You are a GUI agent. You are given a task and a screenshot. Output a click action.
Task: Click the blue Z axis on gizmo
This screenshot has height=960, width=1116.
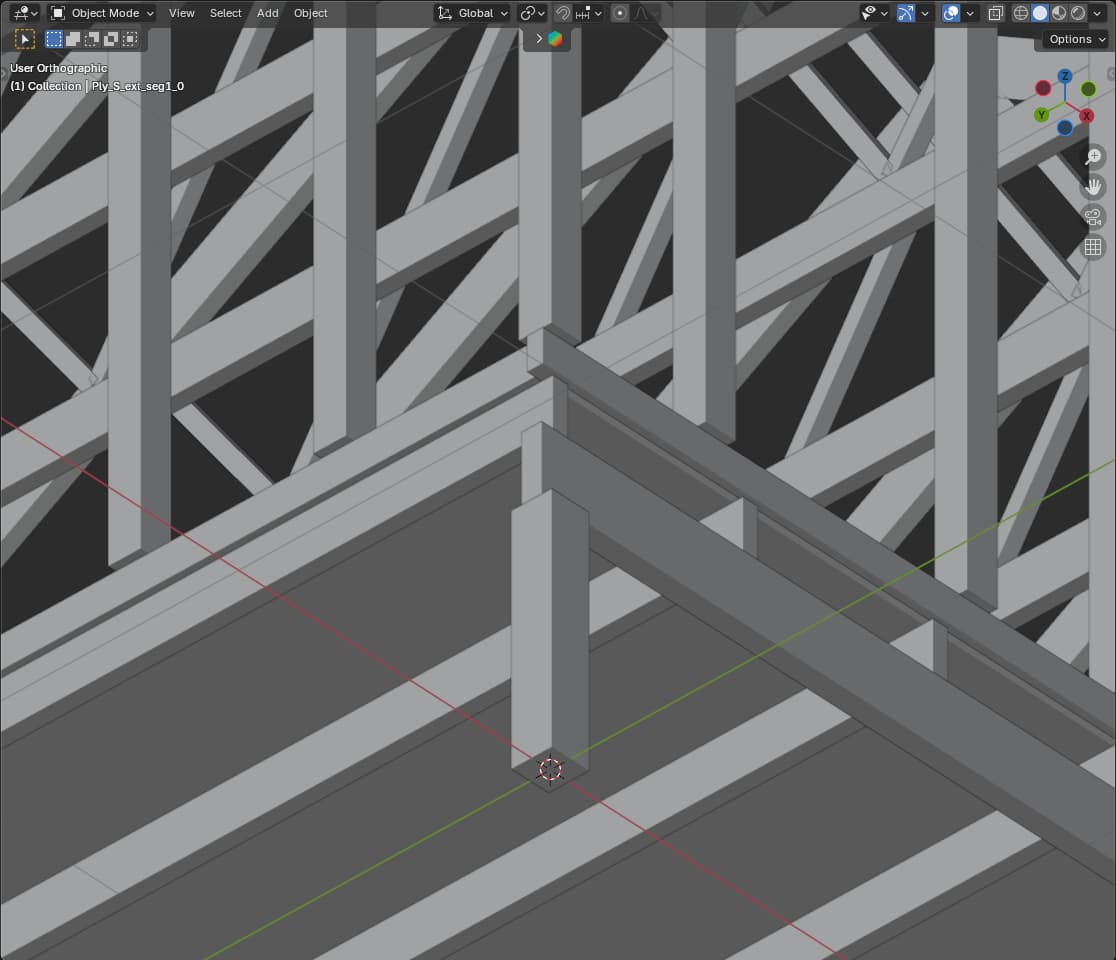pyautogui.click(x=1065, y=77)
